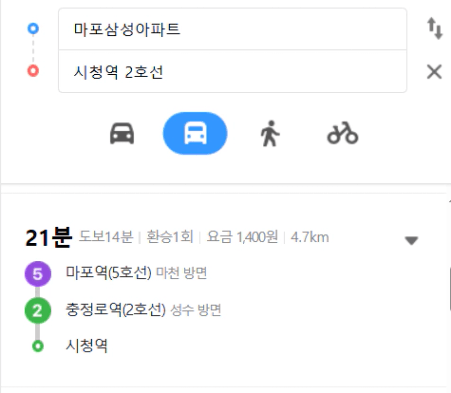
Task: Click the 요금 1,400원 fare info
Action: coord(242,237)
